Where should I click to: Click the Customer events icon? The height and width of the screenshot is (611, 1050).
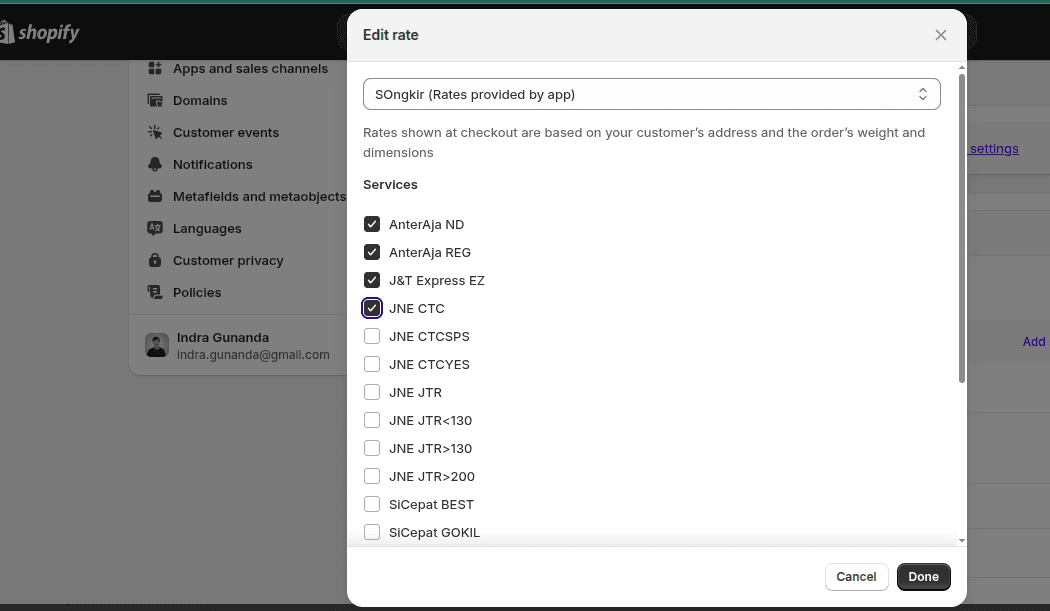pos(155,133)
